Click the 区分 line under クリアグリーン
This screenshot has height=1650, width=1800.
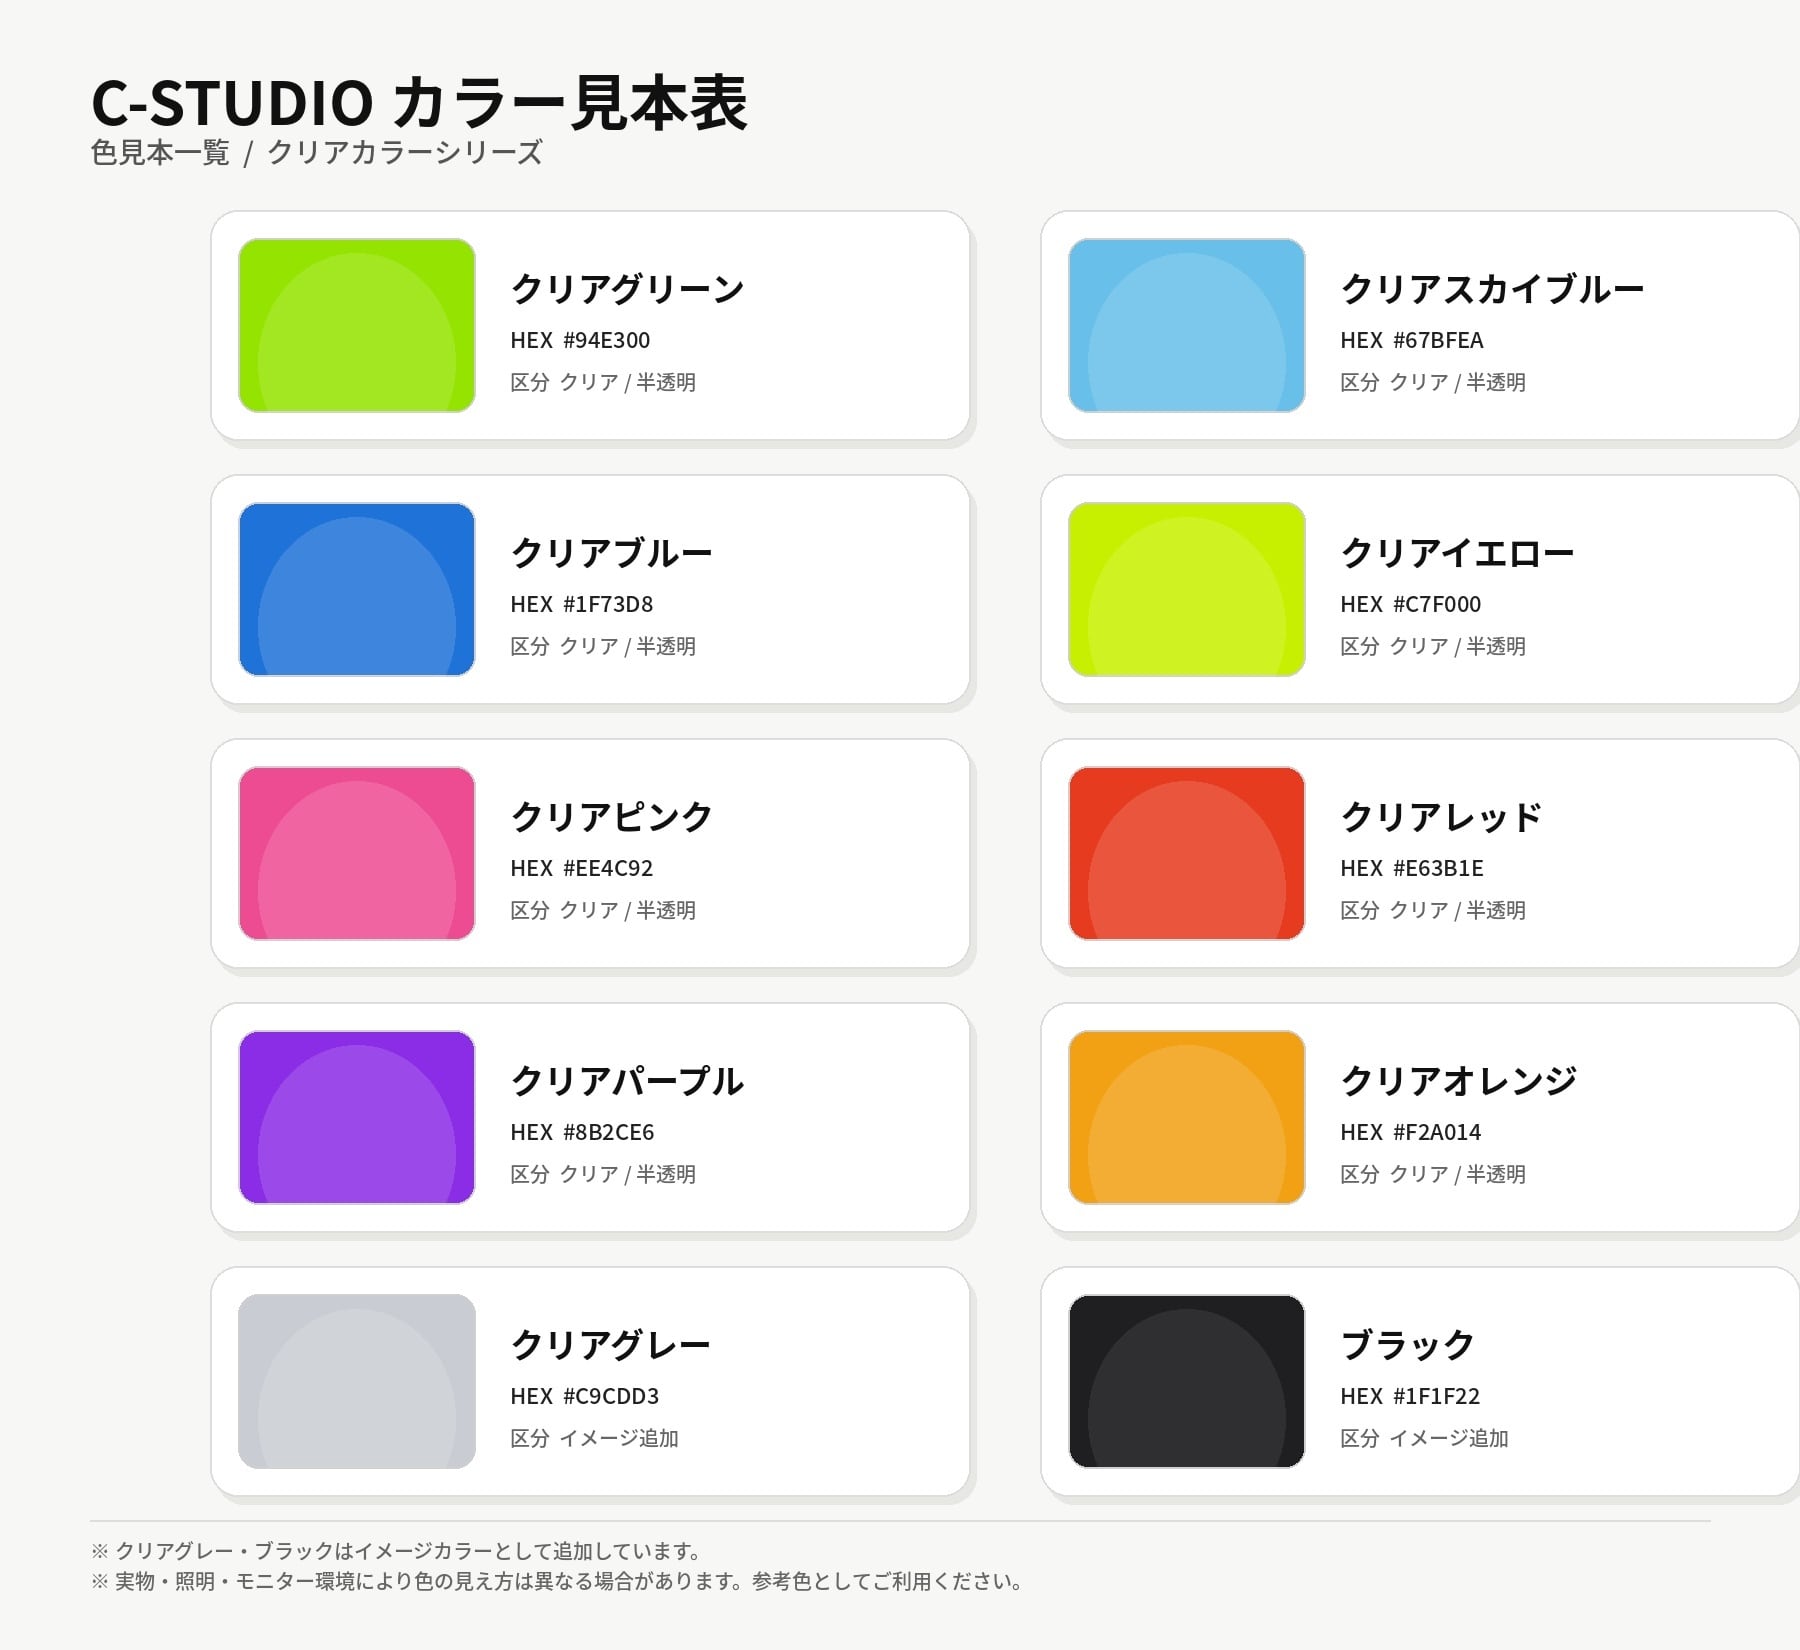[603, 382]
